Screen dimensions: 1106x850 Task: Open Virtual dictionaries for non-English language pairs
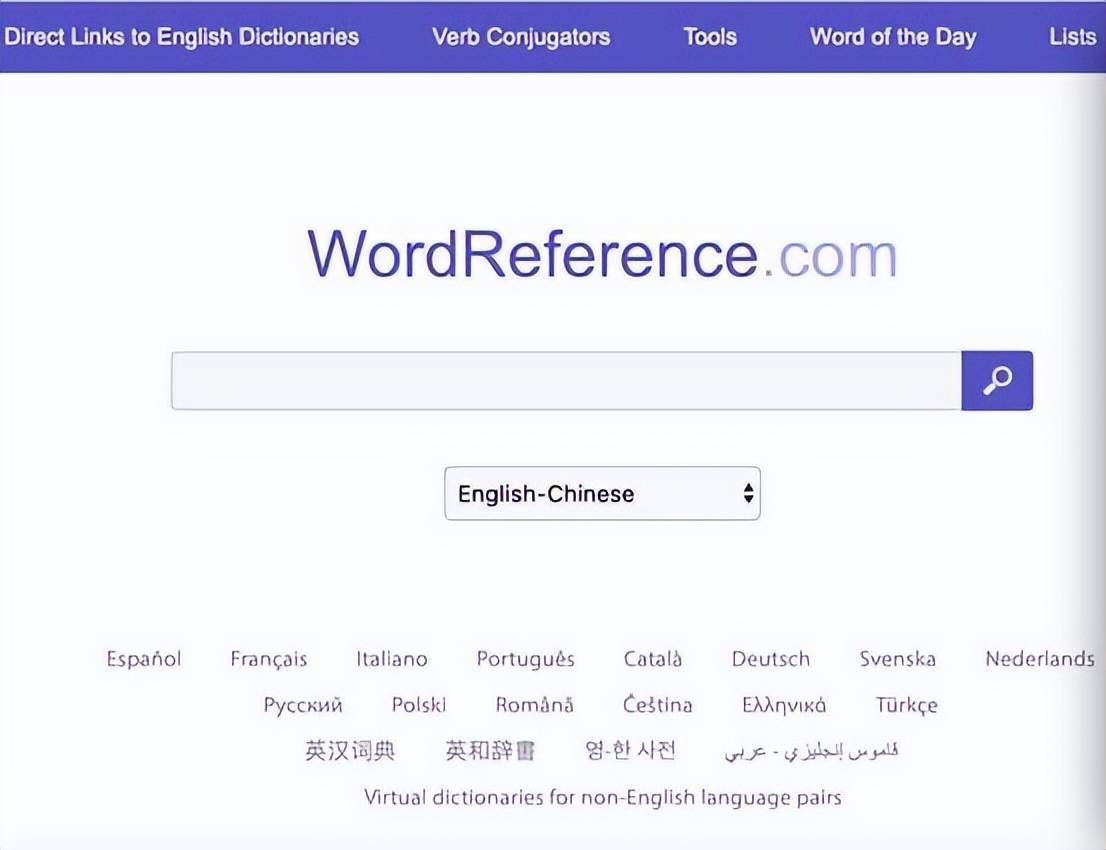602,797
